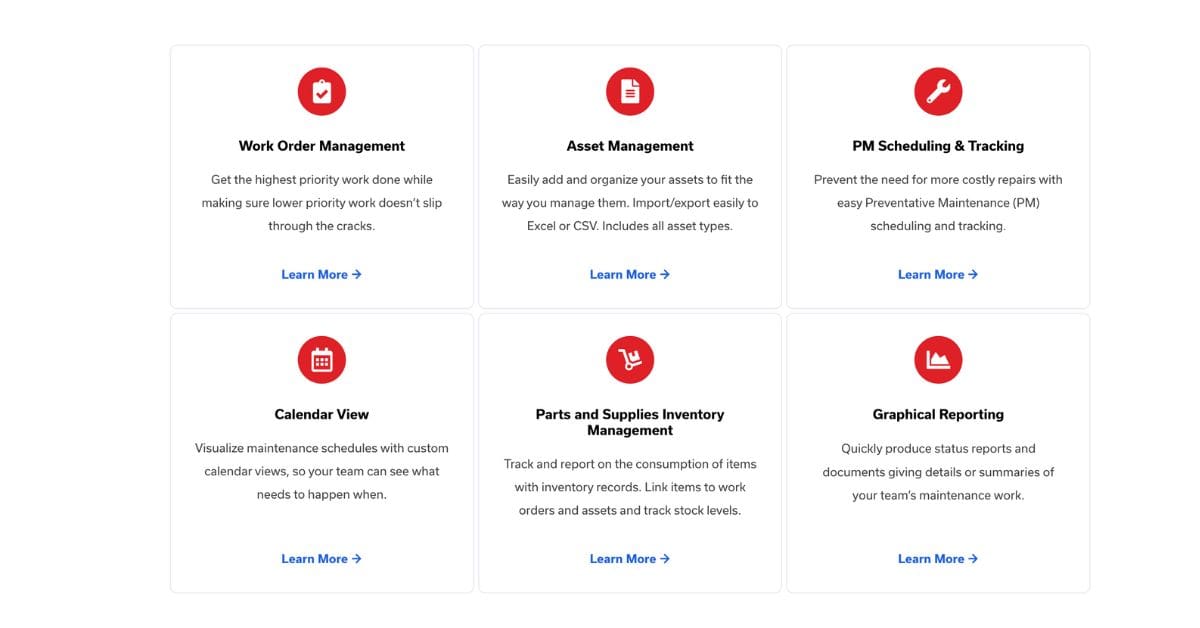This screenshot has width=1200, height=628.
Task: Open Learn More for Parts and Supplies Inventory
Action: click(624, 559)
